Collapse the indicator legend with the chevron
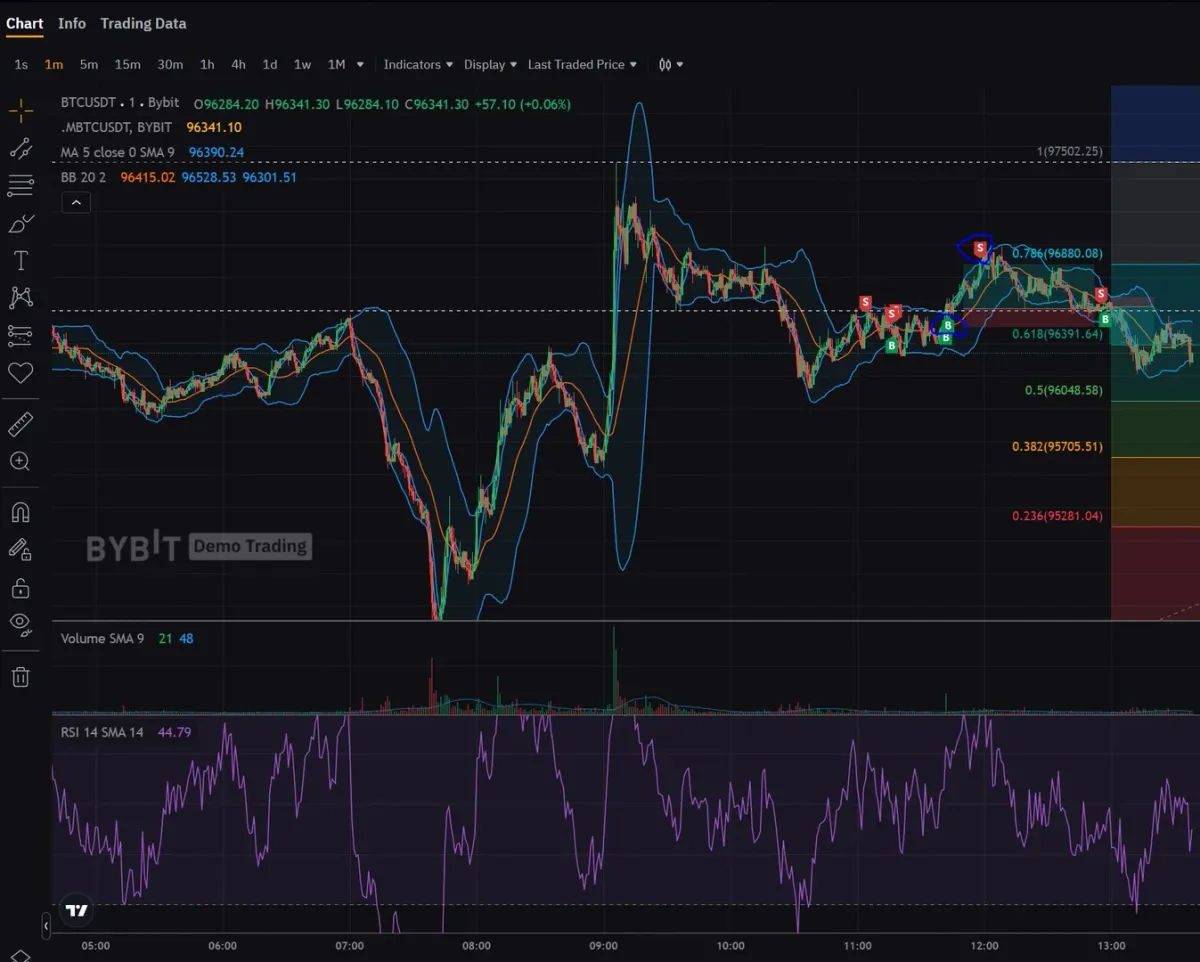 [76, 203]
